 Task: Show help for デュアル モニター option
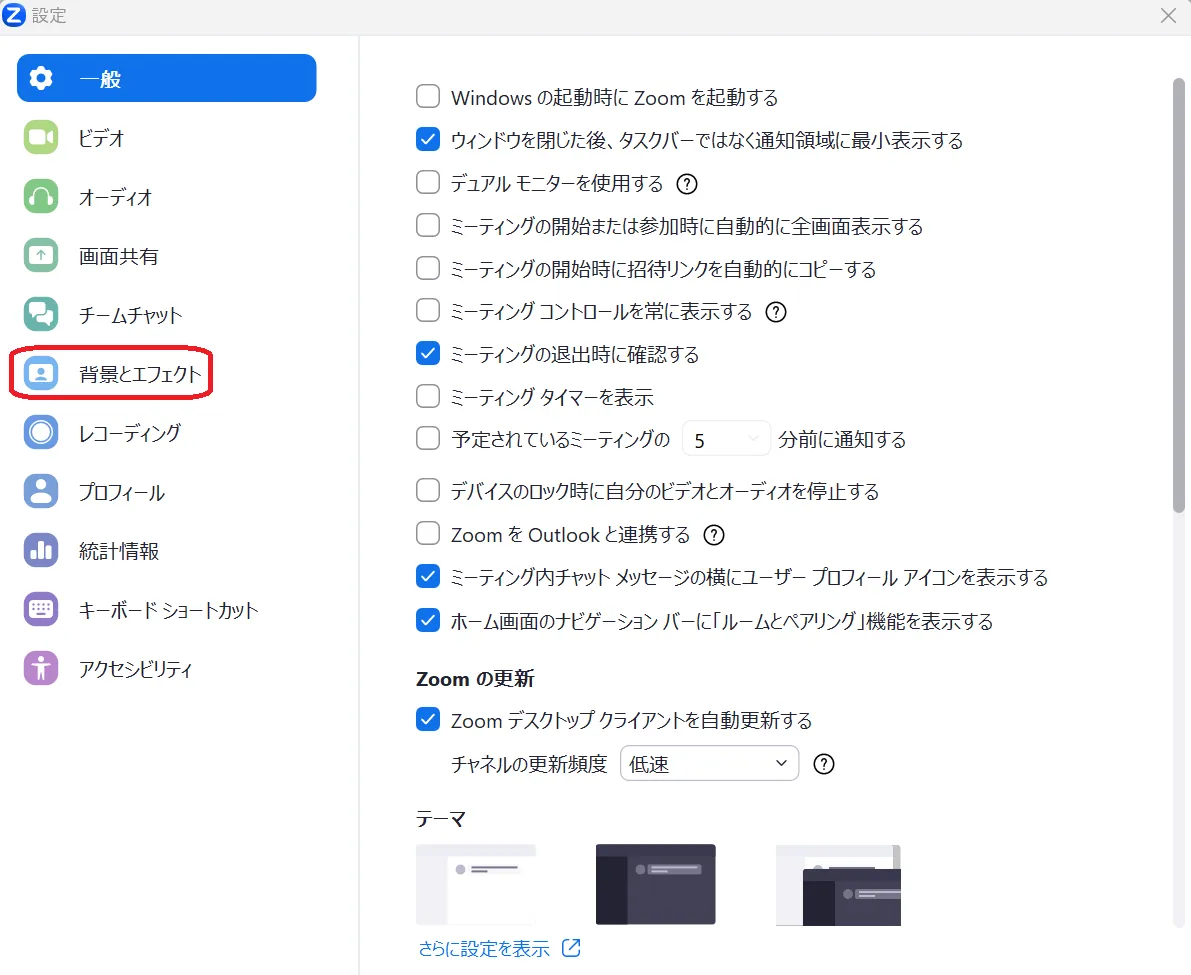click(686, 184)
